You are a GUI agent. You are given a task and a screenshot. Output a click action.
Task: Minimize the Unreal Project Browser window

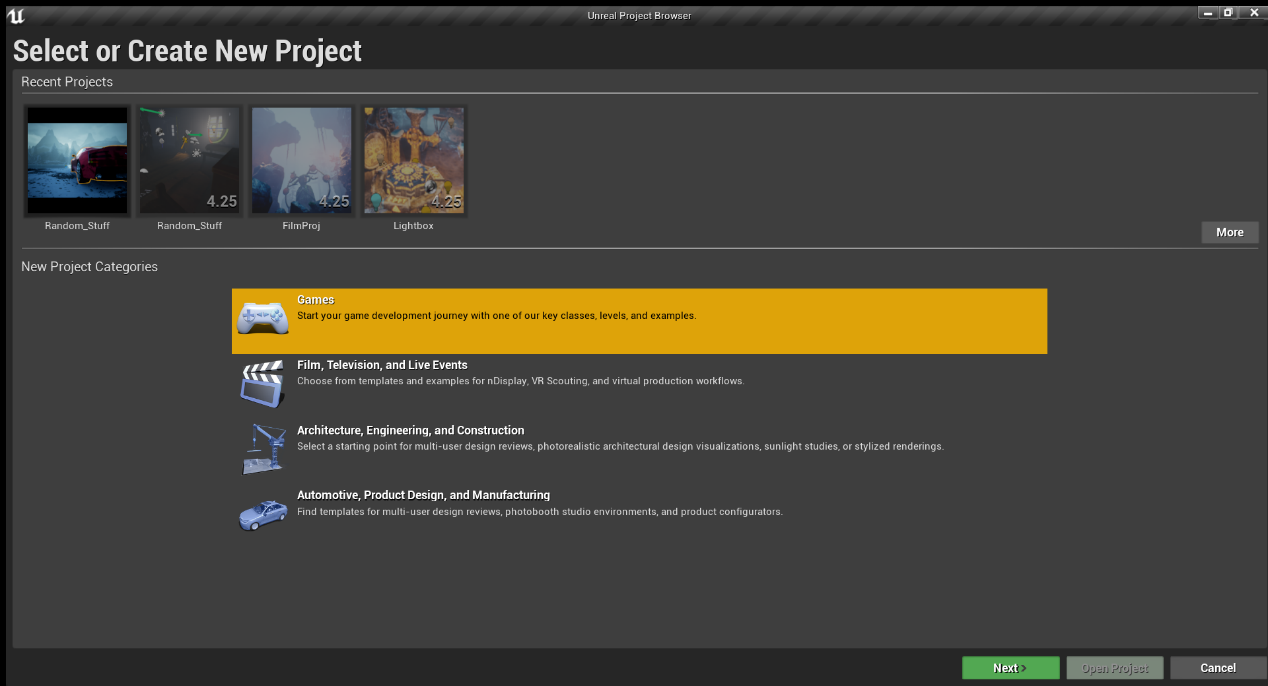point(1208,13)
